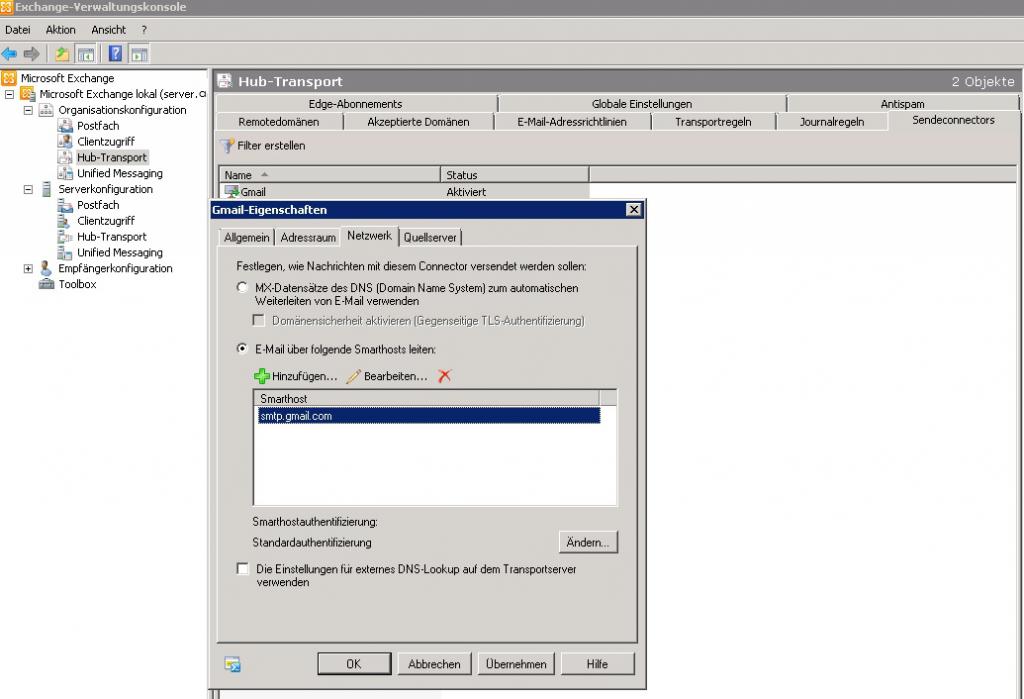Click Serverkonfiguration server icon

pyautogui.click(x=46, y=189)
